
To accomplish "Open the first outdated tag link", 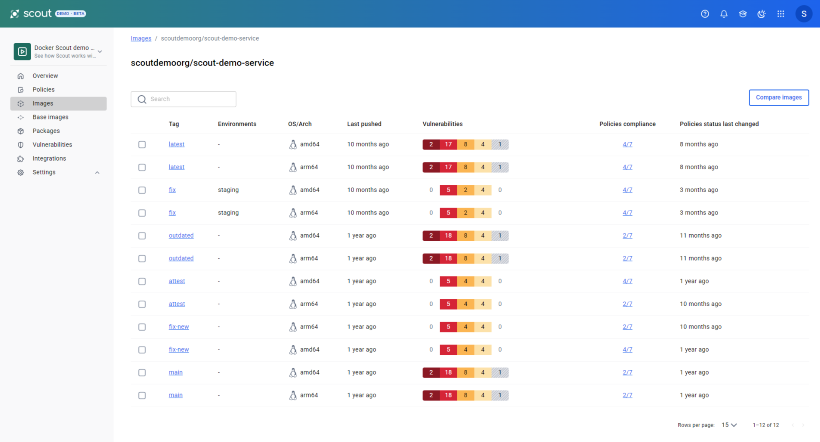I will (x=181, y=235).
